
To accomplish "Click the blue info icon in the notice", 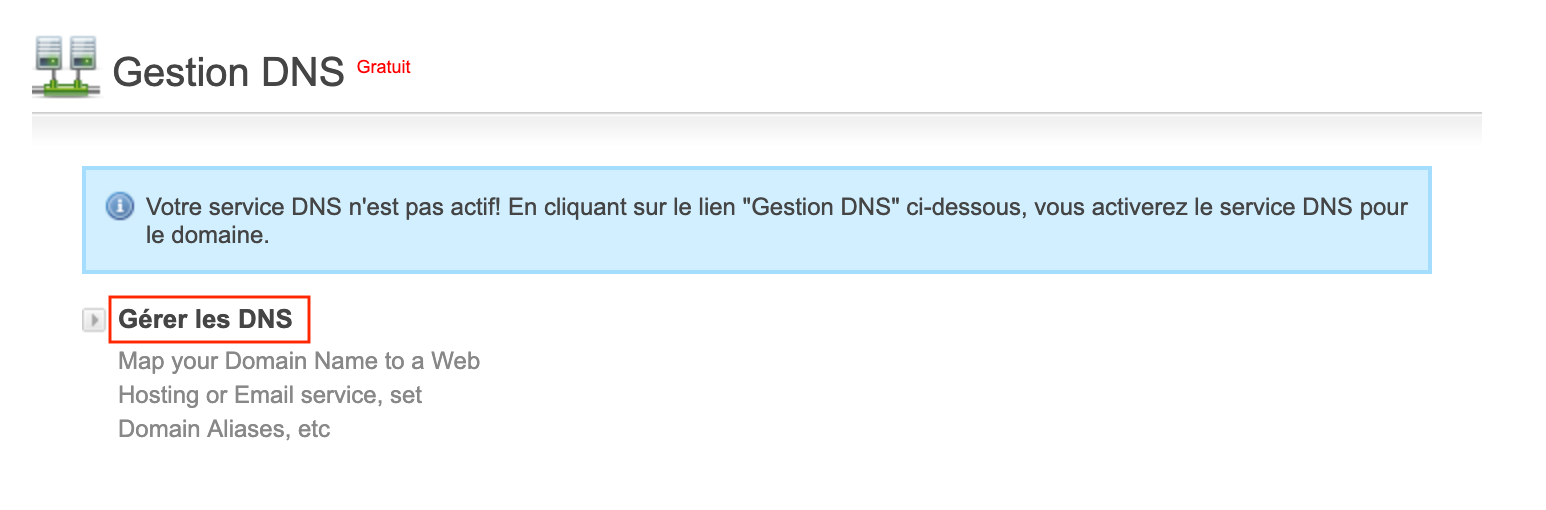I will pos(120,207).
